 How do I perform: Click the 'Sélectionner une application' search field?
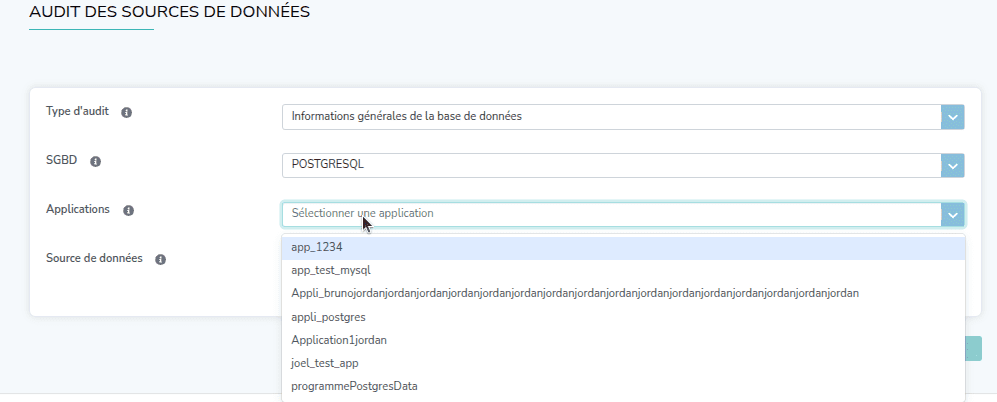[x=610, y=214]
